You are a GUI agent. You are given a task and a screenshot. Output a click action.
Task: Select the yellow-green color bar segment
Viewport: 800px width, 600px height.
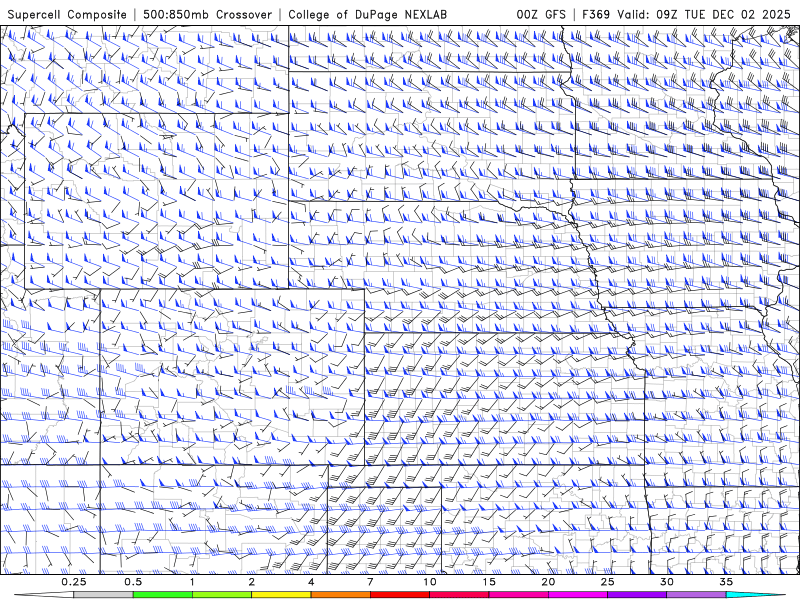click(222, 595)
